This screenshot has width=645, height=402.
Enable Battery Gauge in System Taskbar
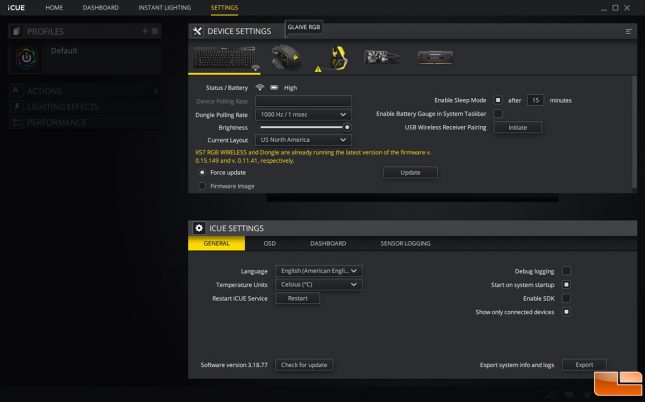(498, 114)
